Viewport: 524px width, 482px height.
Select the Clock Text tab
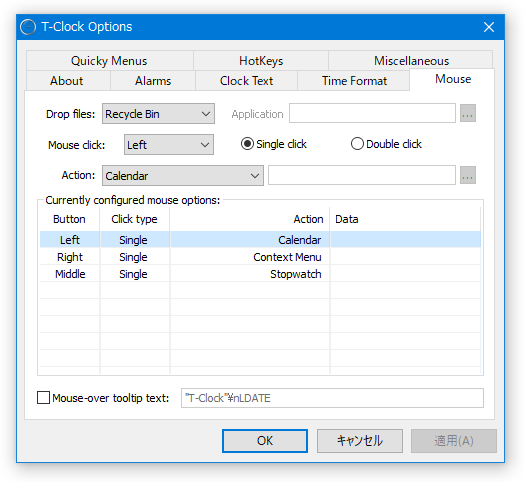pyautogui.click(x=246, y=81)
